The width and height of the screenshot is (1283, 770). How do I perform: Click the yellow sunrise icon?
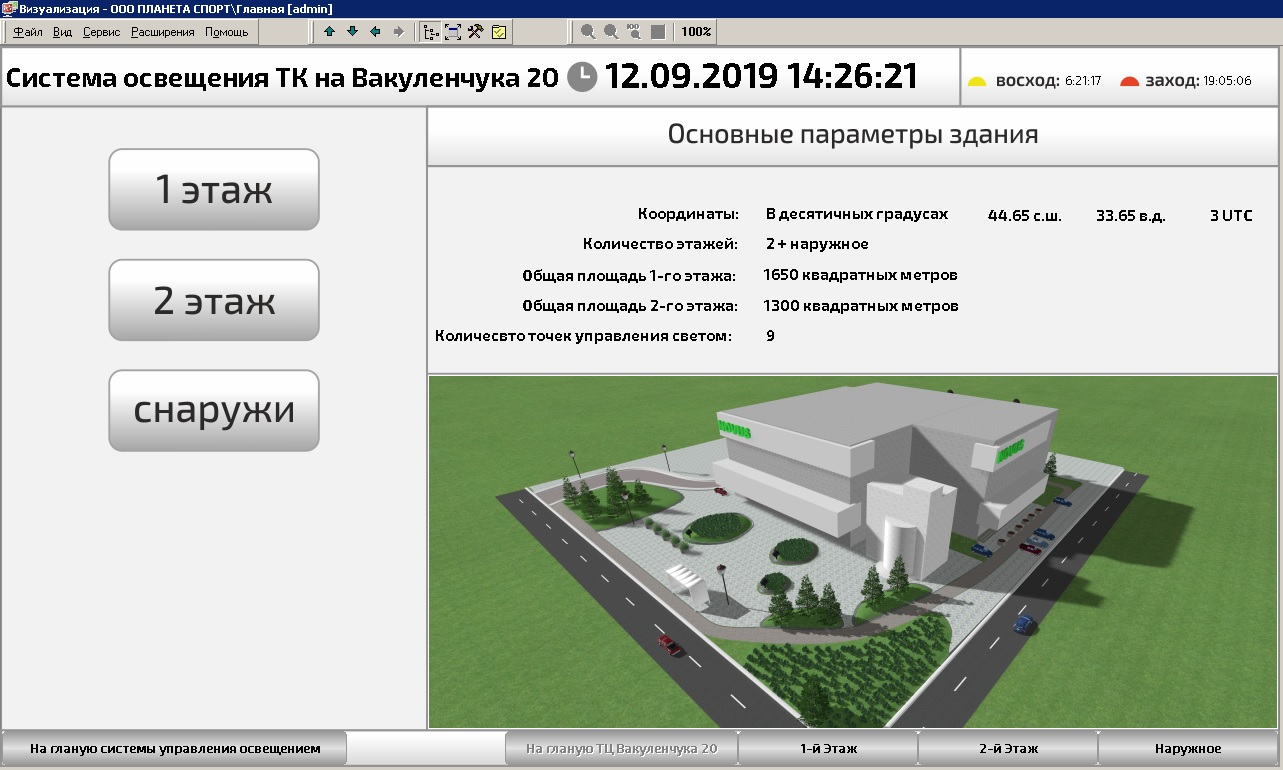[977, 81]
